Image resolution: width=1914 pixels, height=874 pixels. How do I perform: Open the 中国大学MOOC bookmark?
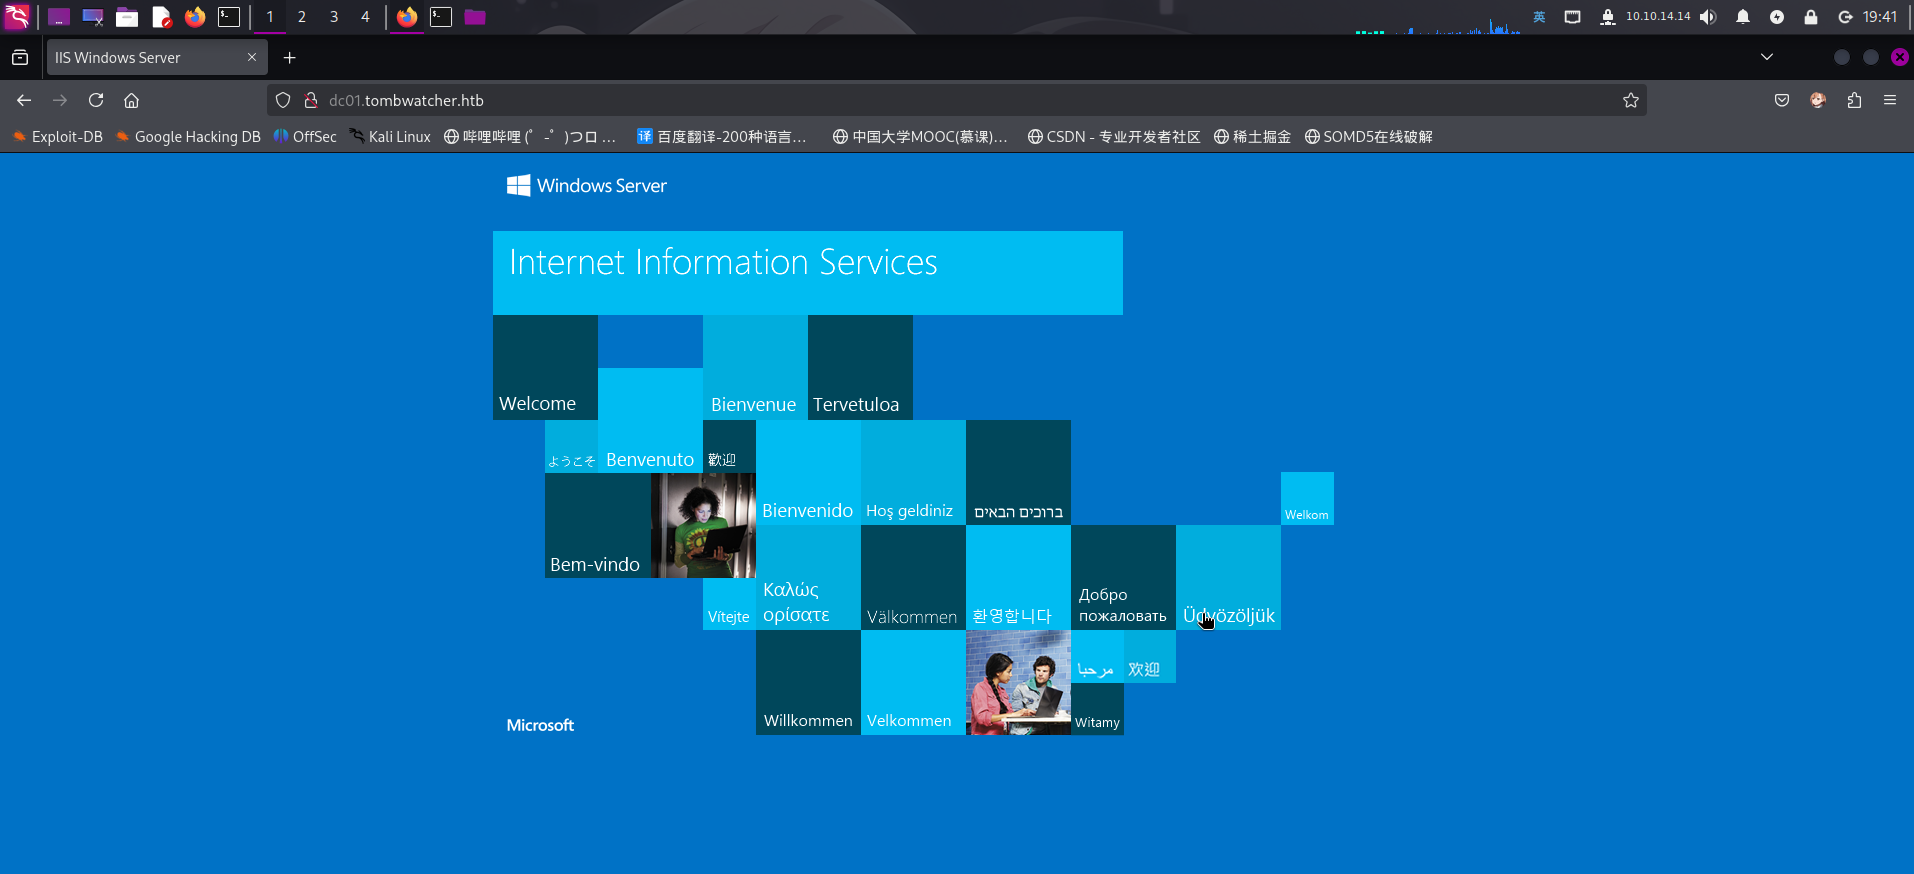pyautogui.click(x=920, y=137)
